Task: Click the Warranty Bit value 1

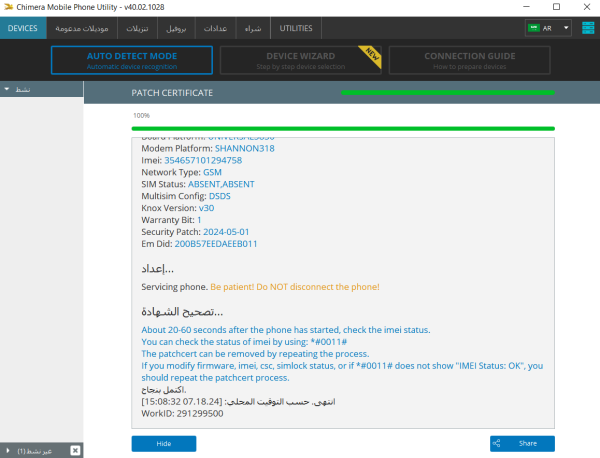Action: [x=199, y=220]
